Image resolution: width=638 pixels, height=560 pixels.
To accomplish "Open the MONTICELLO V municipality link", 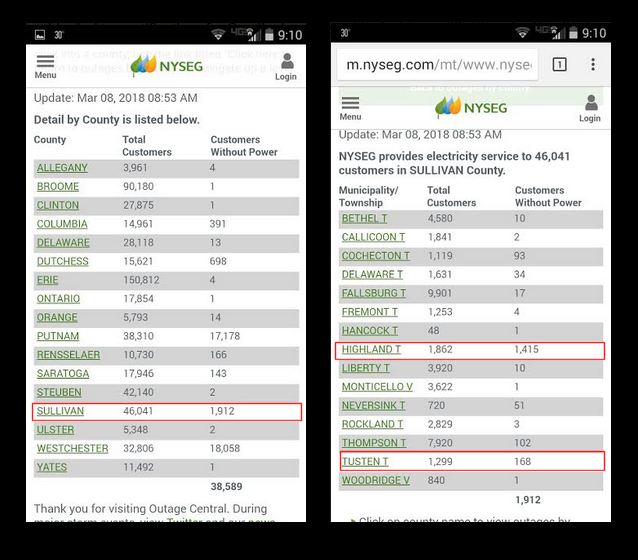I will pyautogui.click(x=377, y=387).
